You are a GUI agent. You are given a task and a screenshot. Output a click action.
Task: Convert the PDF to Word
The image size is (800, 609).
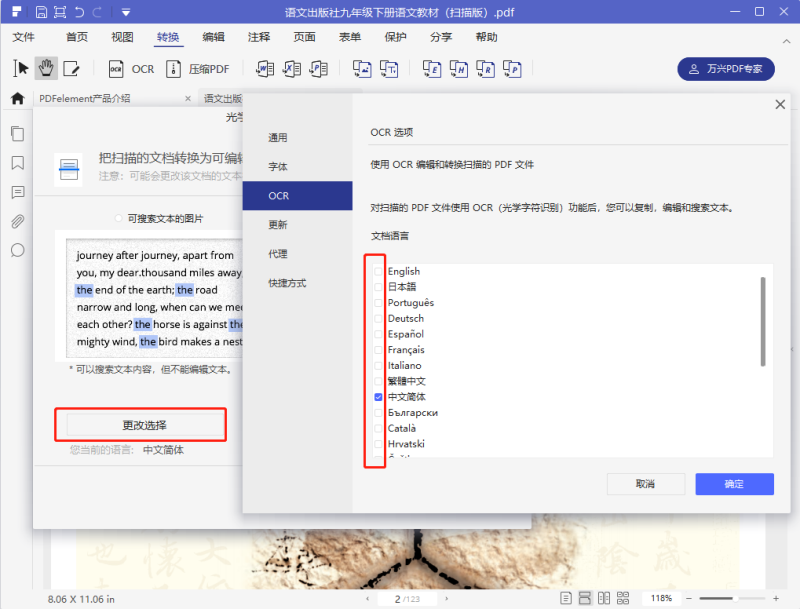pyautogui.click(x=265, y=69)
